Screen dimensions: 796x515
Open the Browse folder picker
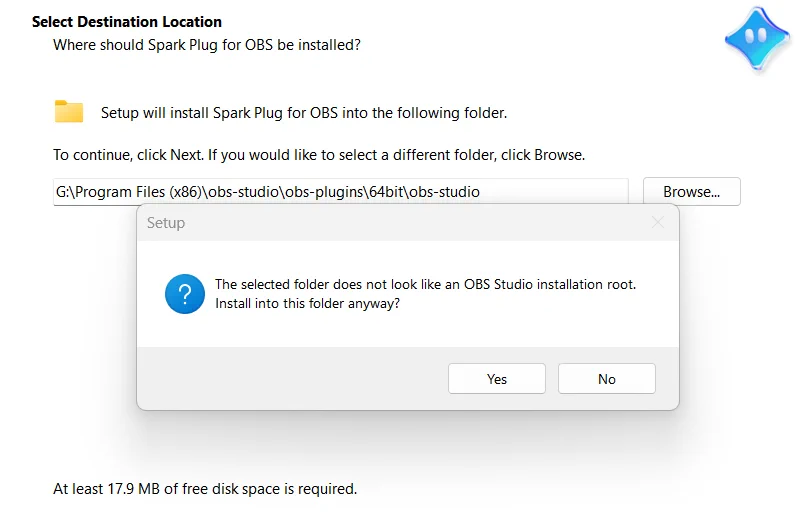(x=691, y=191)
